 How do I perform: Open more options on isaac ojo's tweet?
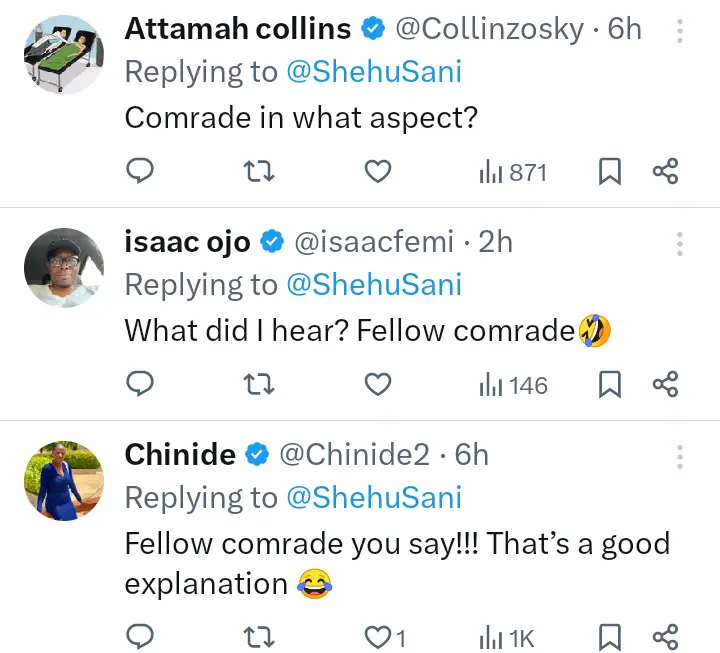(x=680, y=244)
